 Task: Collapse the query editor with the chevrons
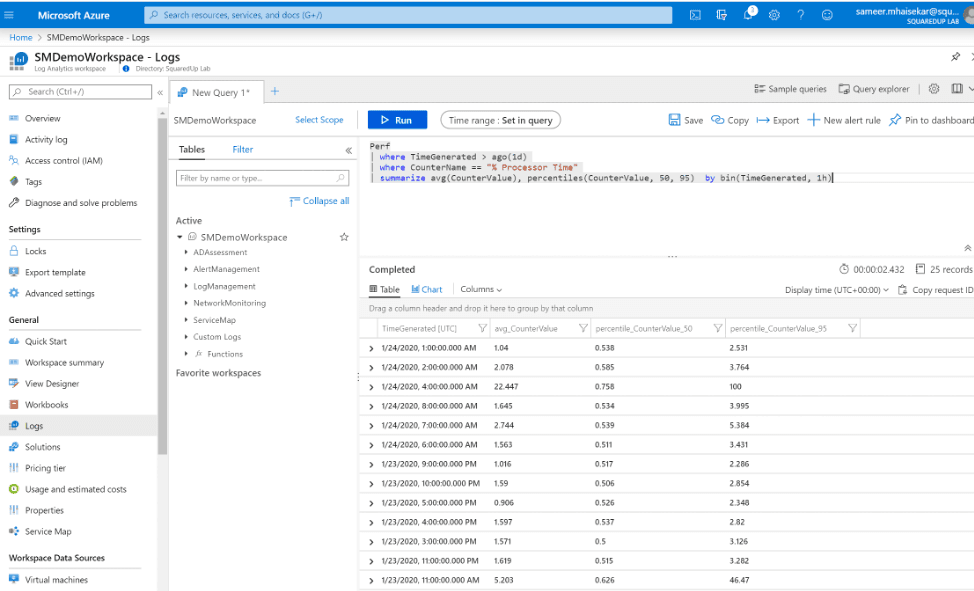point(967,248)
